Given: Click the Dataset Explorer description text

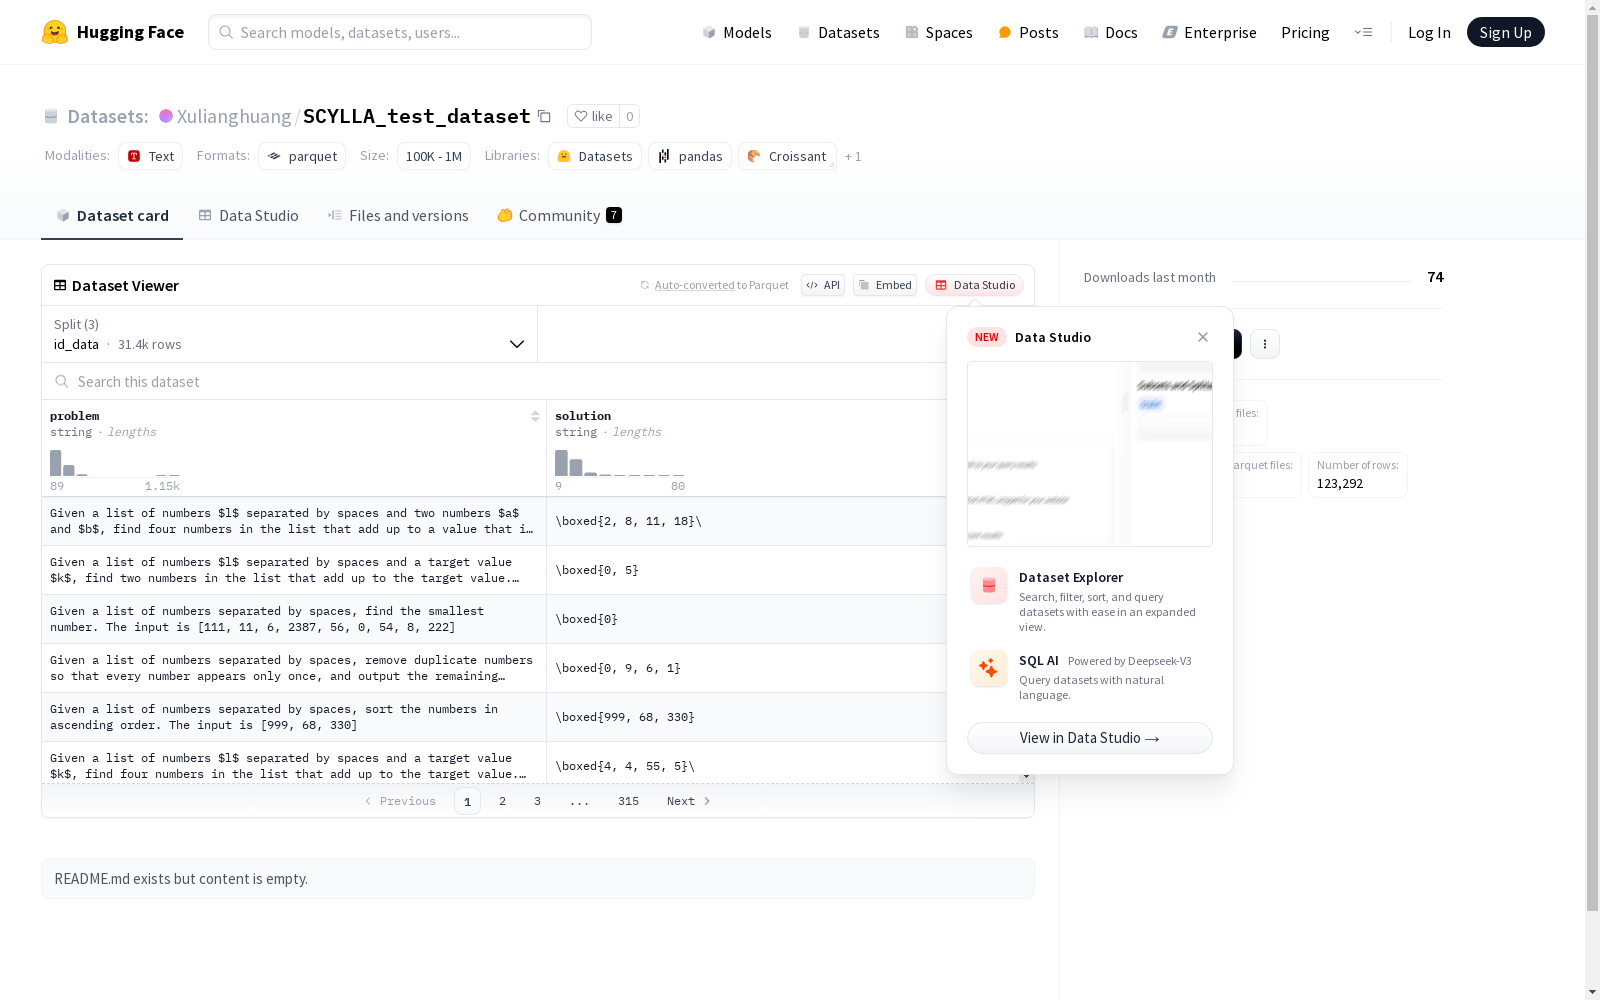Looking at the screenshot, I should 1107,612.
